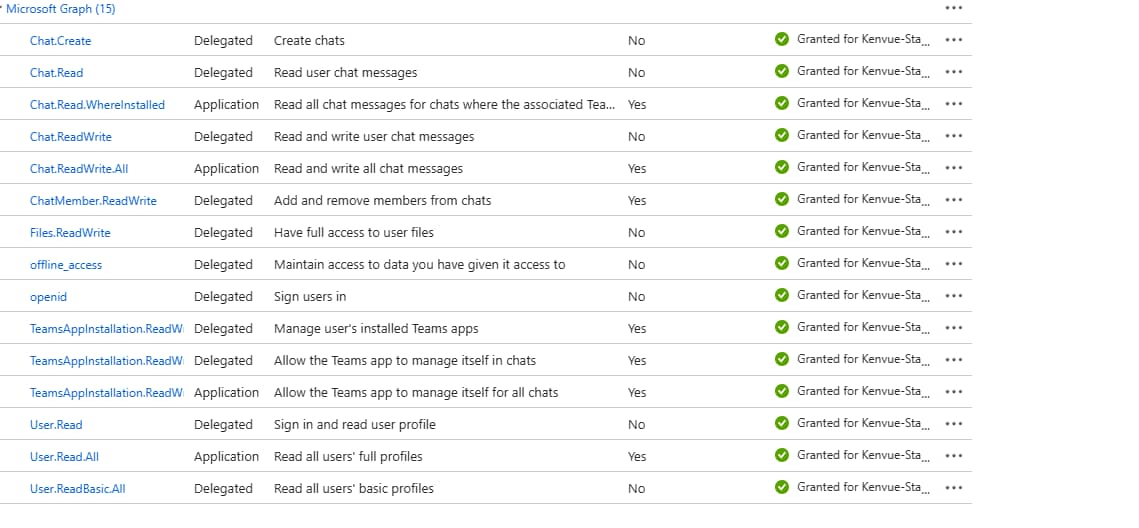Open the User.Read permission entry
The image size is (1139, 528).
point(56,425)
